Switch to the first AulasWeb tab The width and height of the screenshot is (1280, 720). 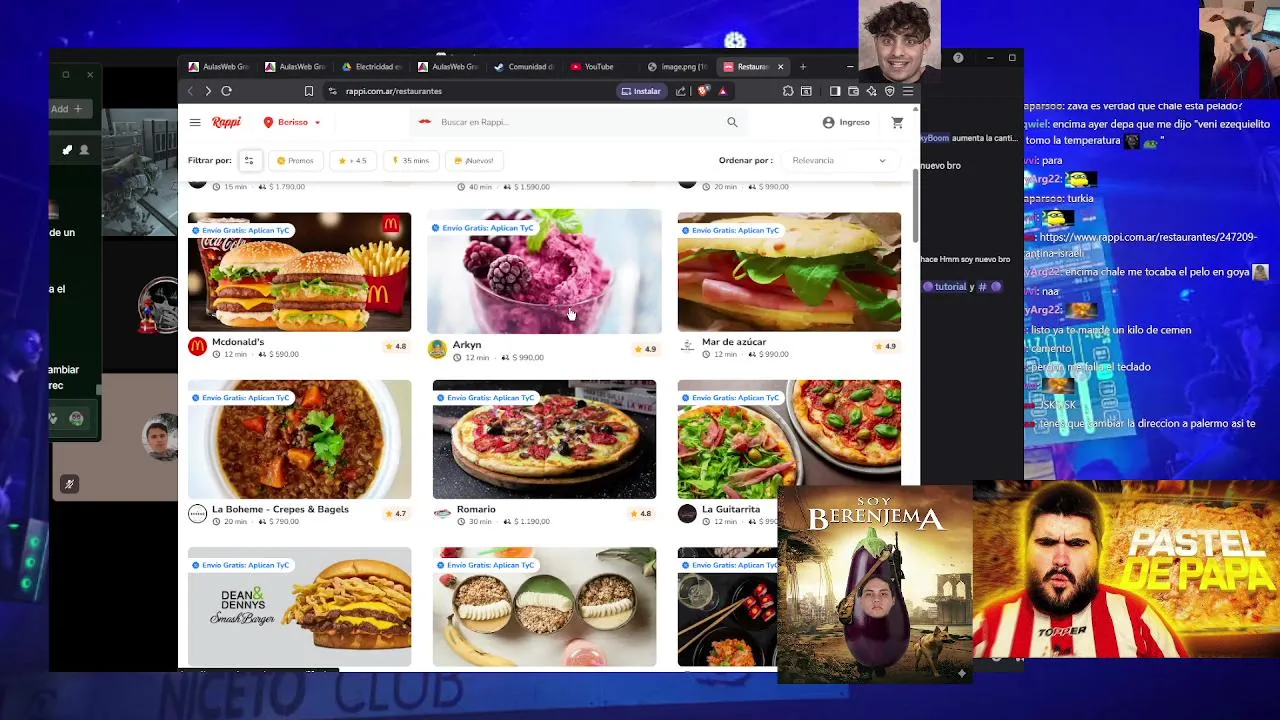[x=218, y=67]
